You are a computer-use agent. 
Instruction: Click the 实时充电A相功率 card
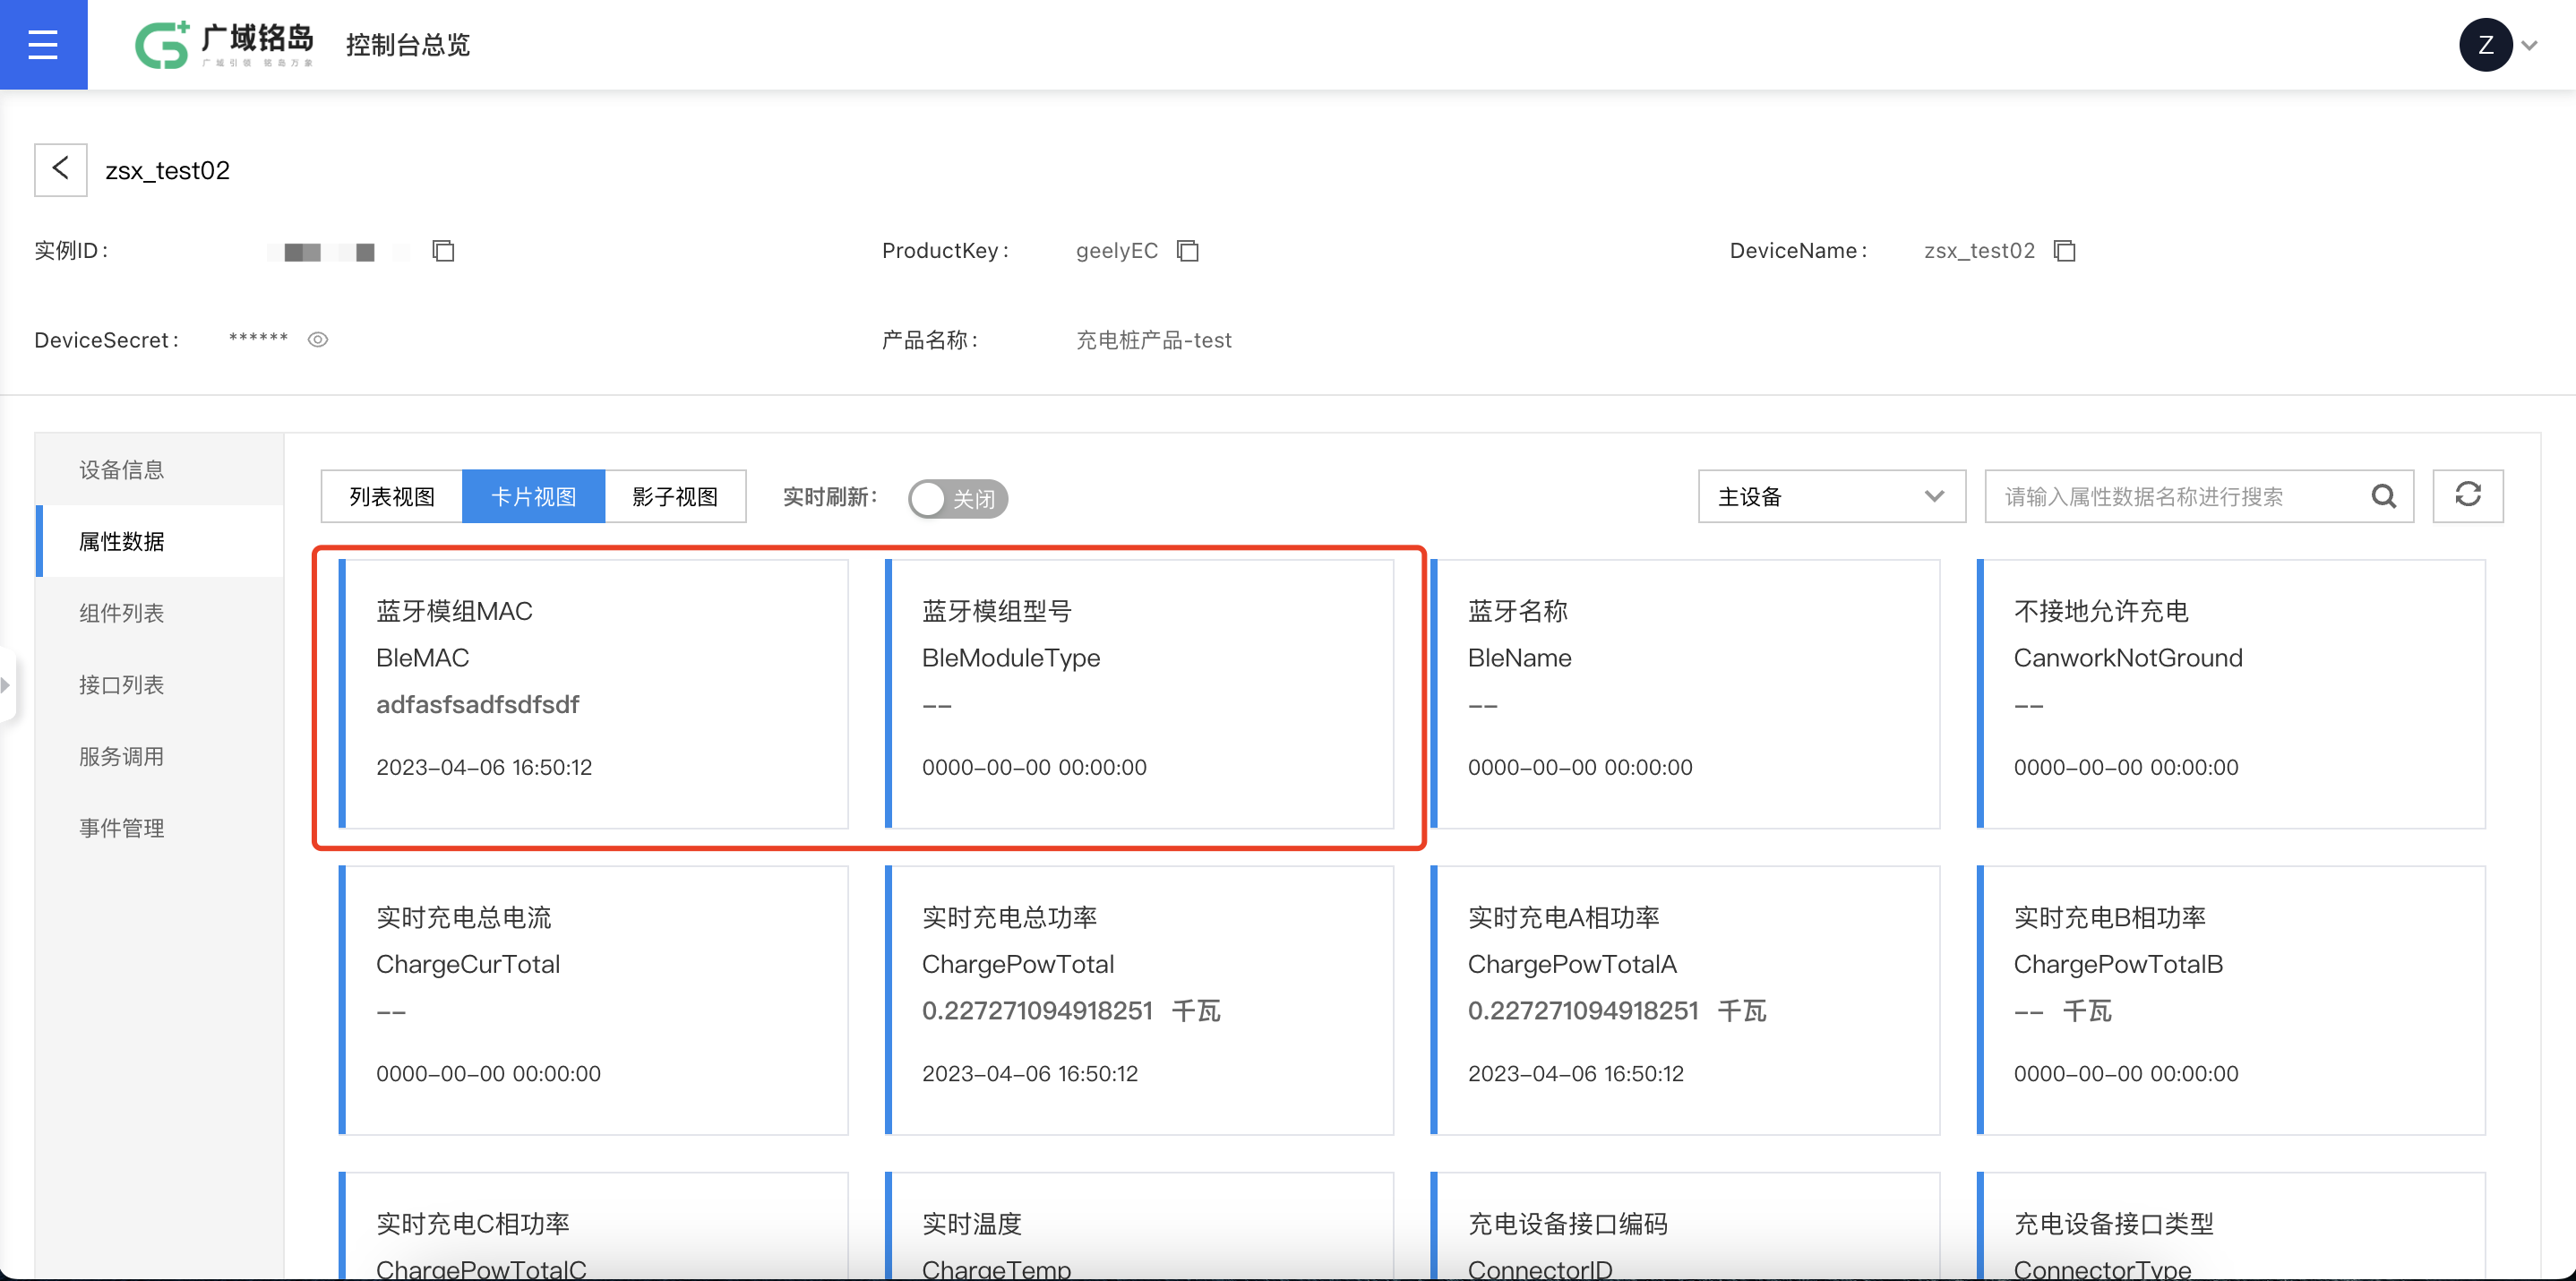click(x=1686, y=1000)
